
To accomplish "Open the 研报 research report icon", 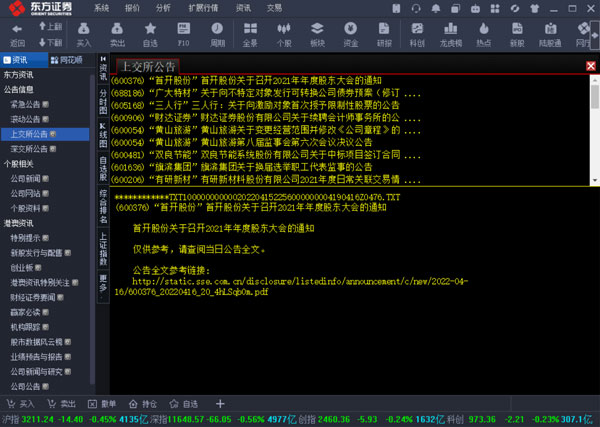I will tap(384, 29).
